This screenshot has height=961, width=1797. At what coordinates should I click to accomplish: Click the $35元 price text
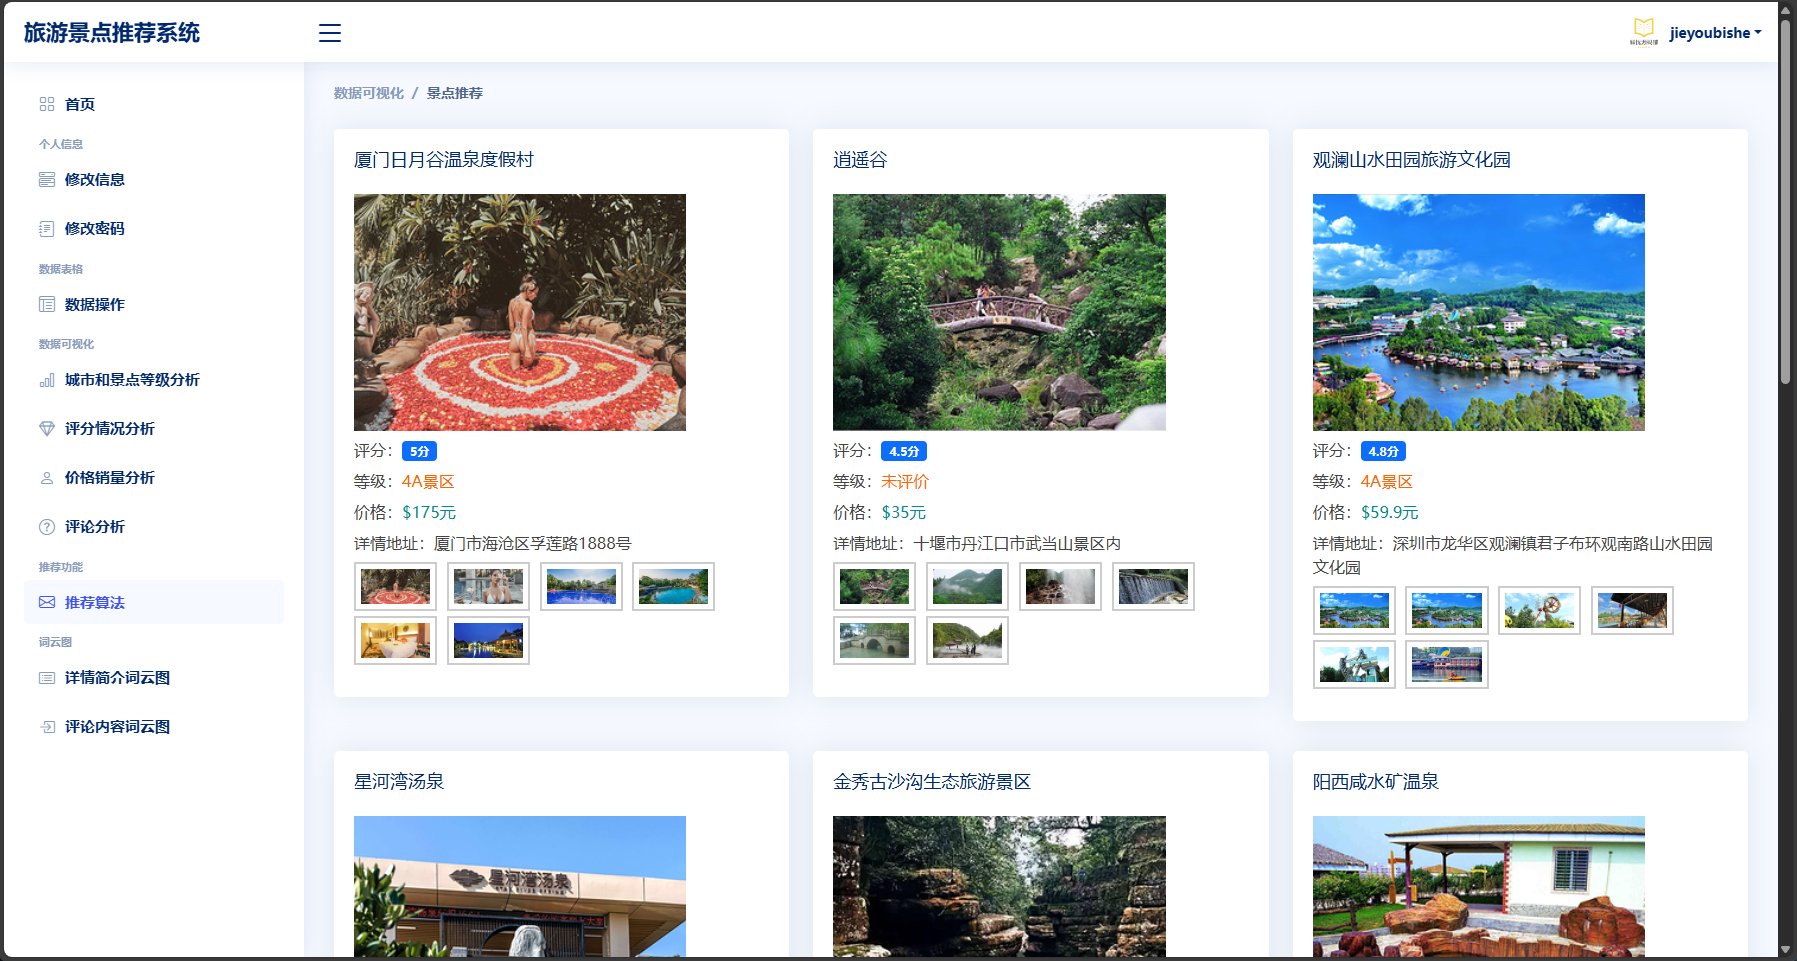pyautogui.click(x=904, y=513)
